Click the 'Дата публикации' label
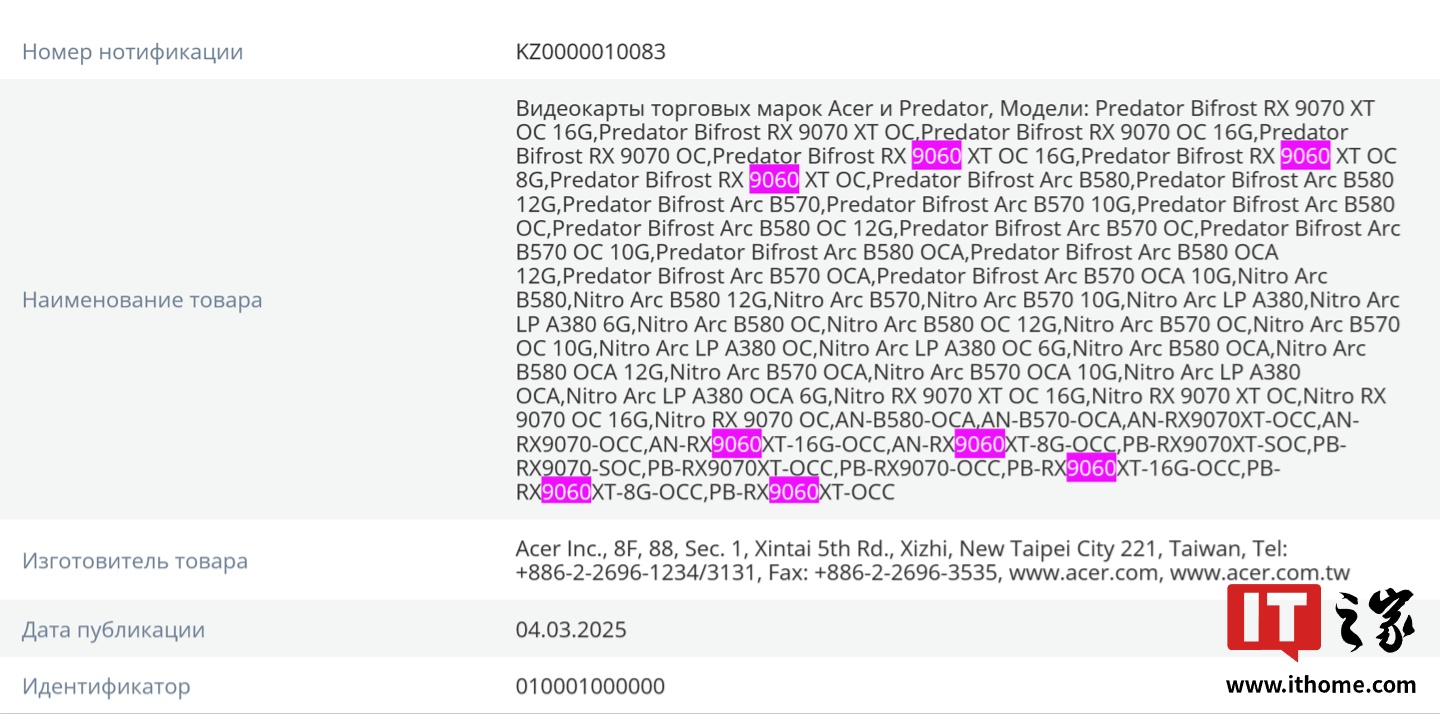Image resolution: width=1440 pixels, height=714 pixels. (113, 630)
